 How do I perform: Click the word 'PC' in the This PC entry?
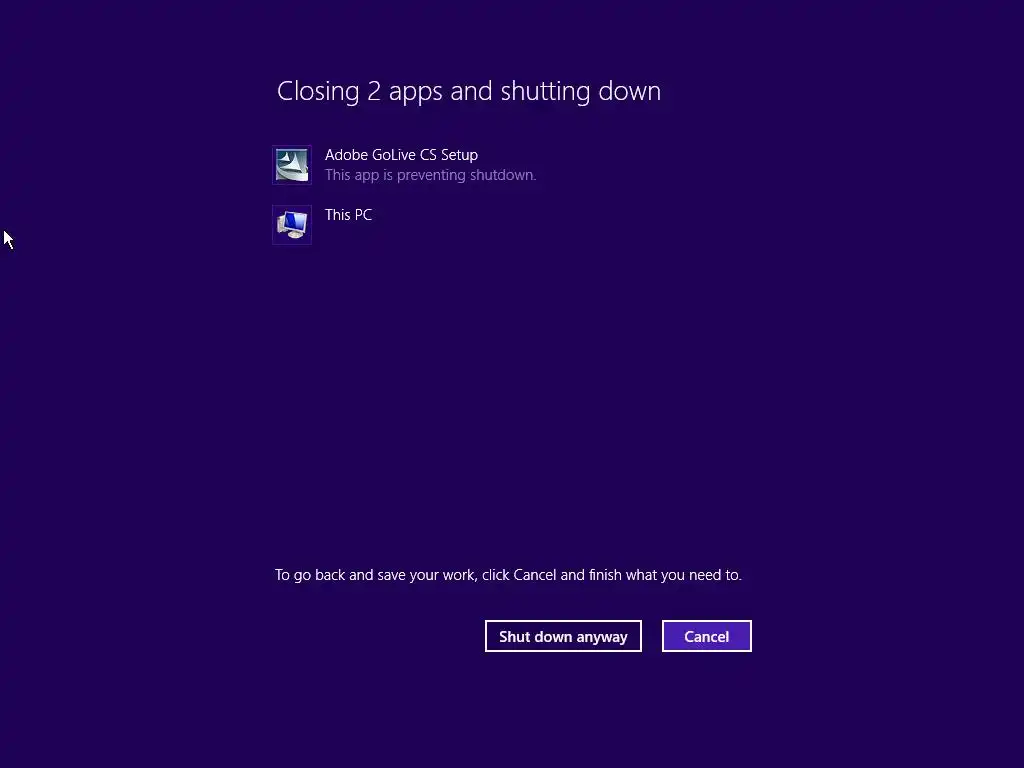coord(363,215)
